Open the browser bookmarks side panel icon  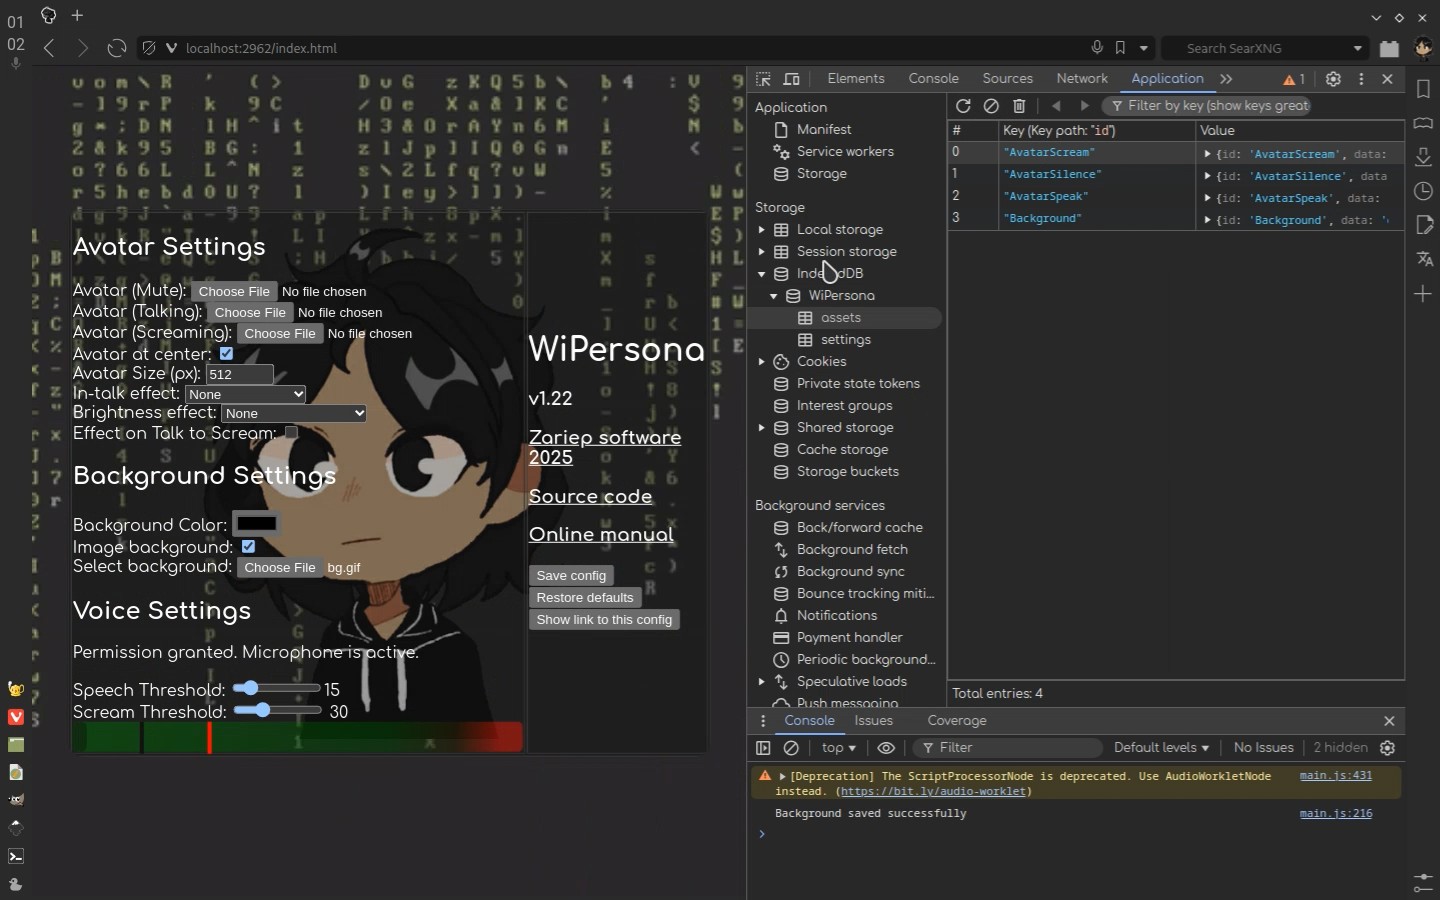tap(1423, 89)
